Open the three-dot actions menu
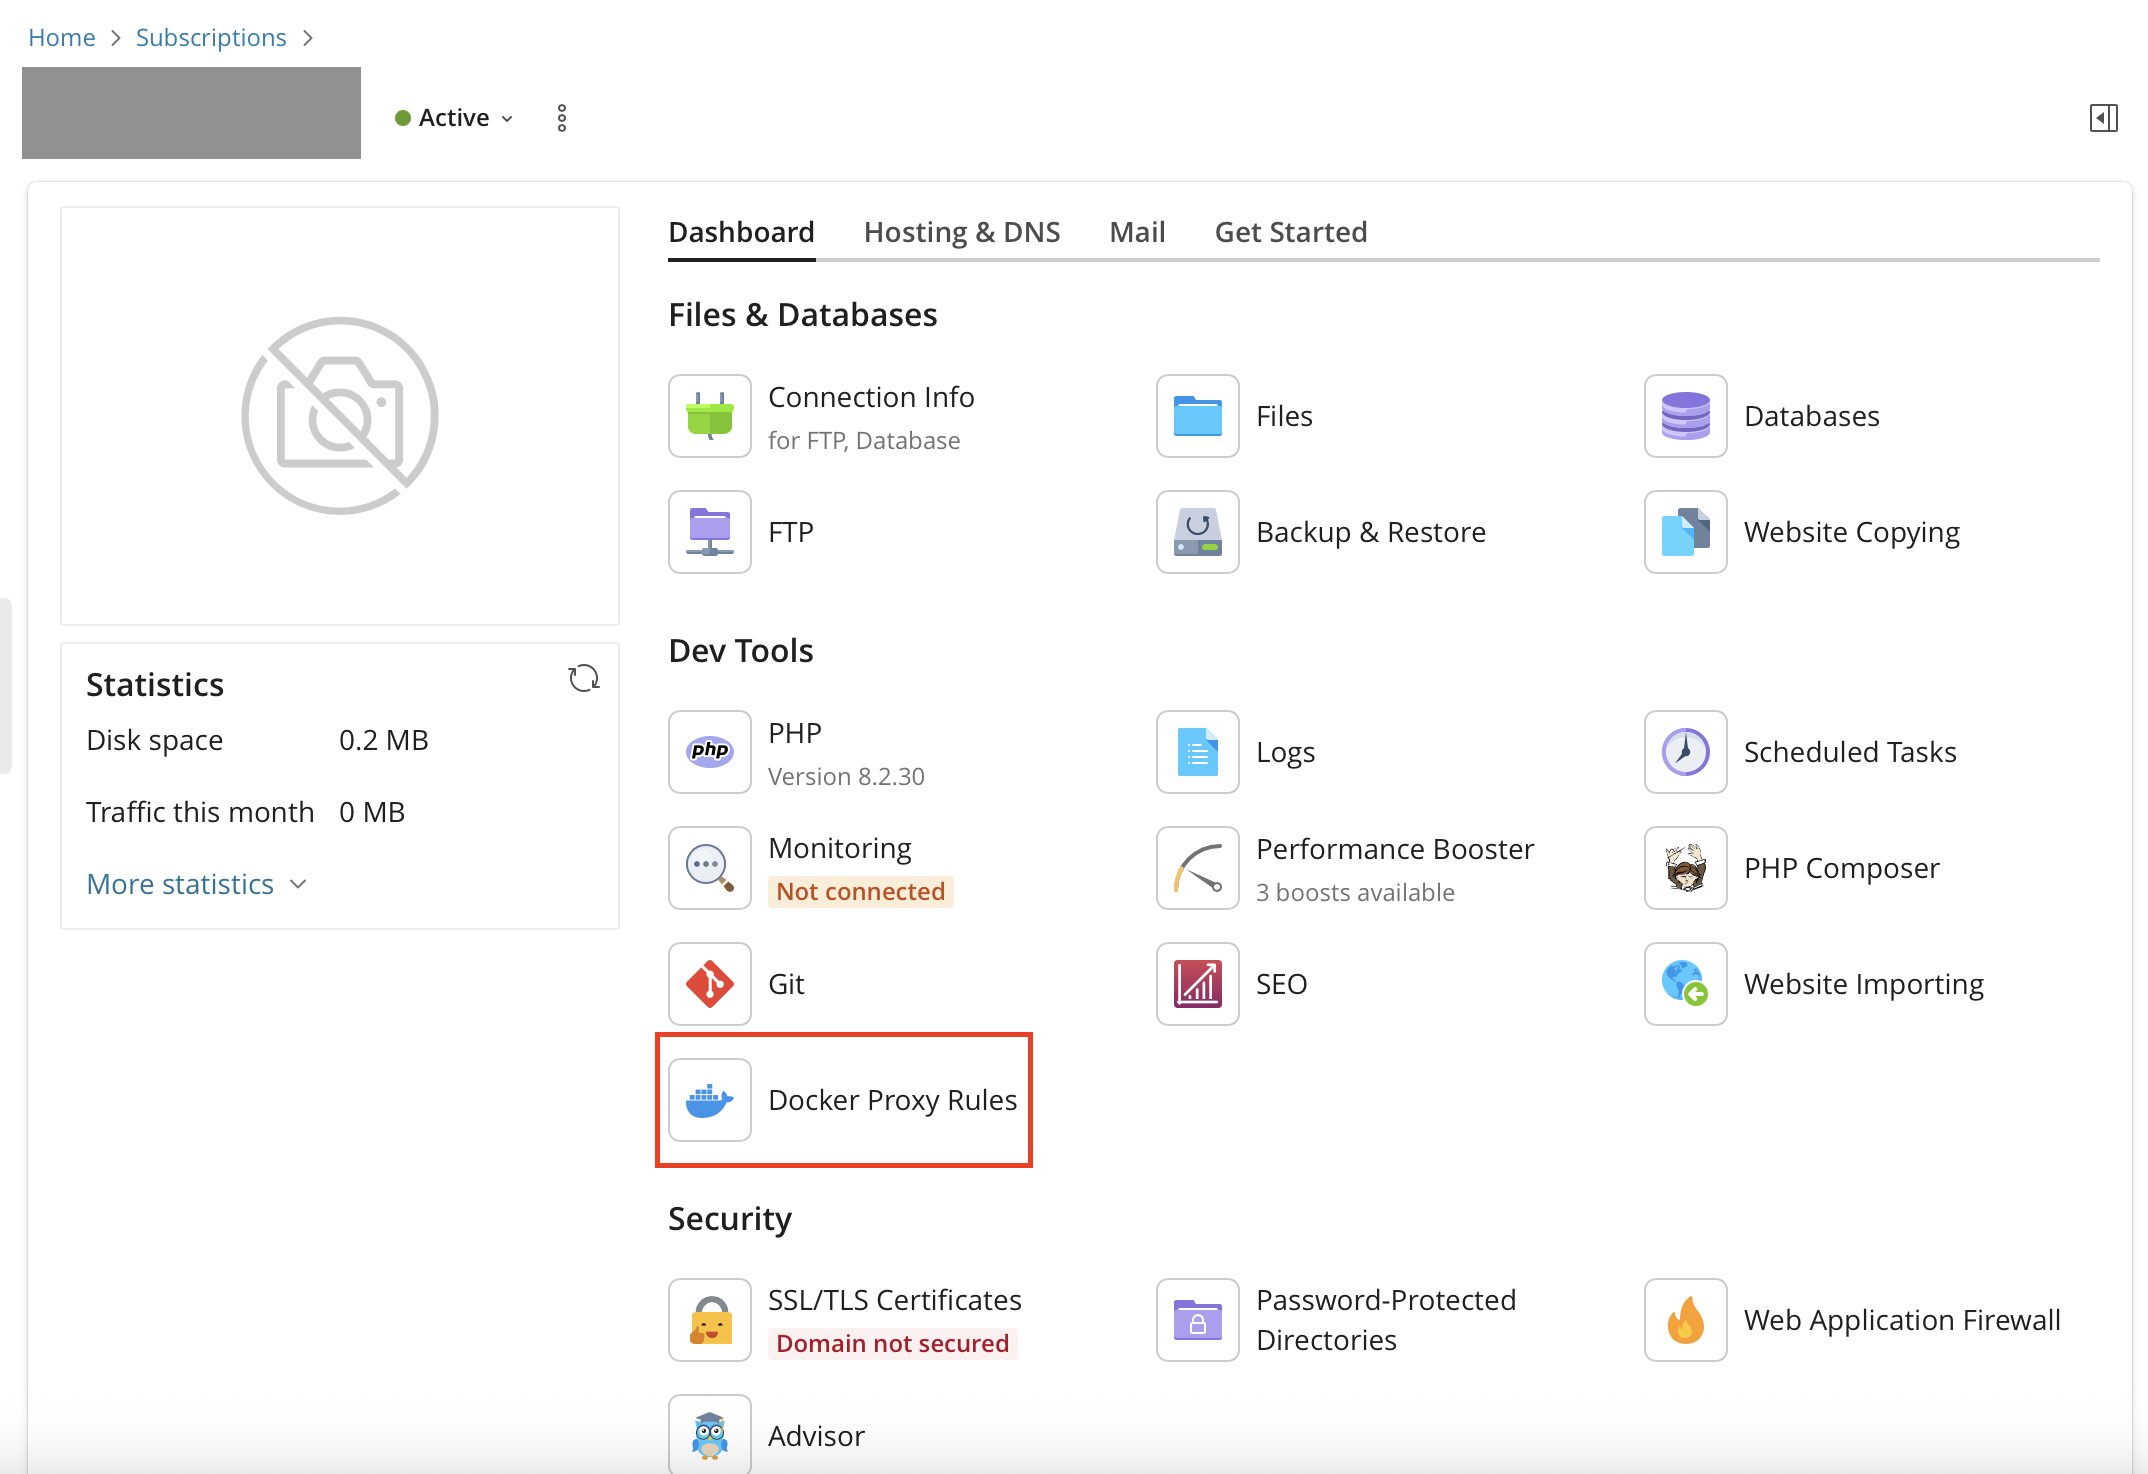 (562, 118)
